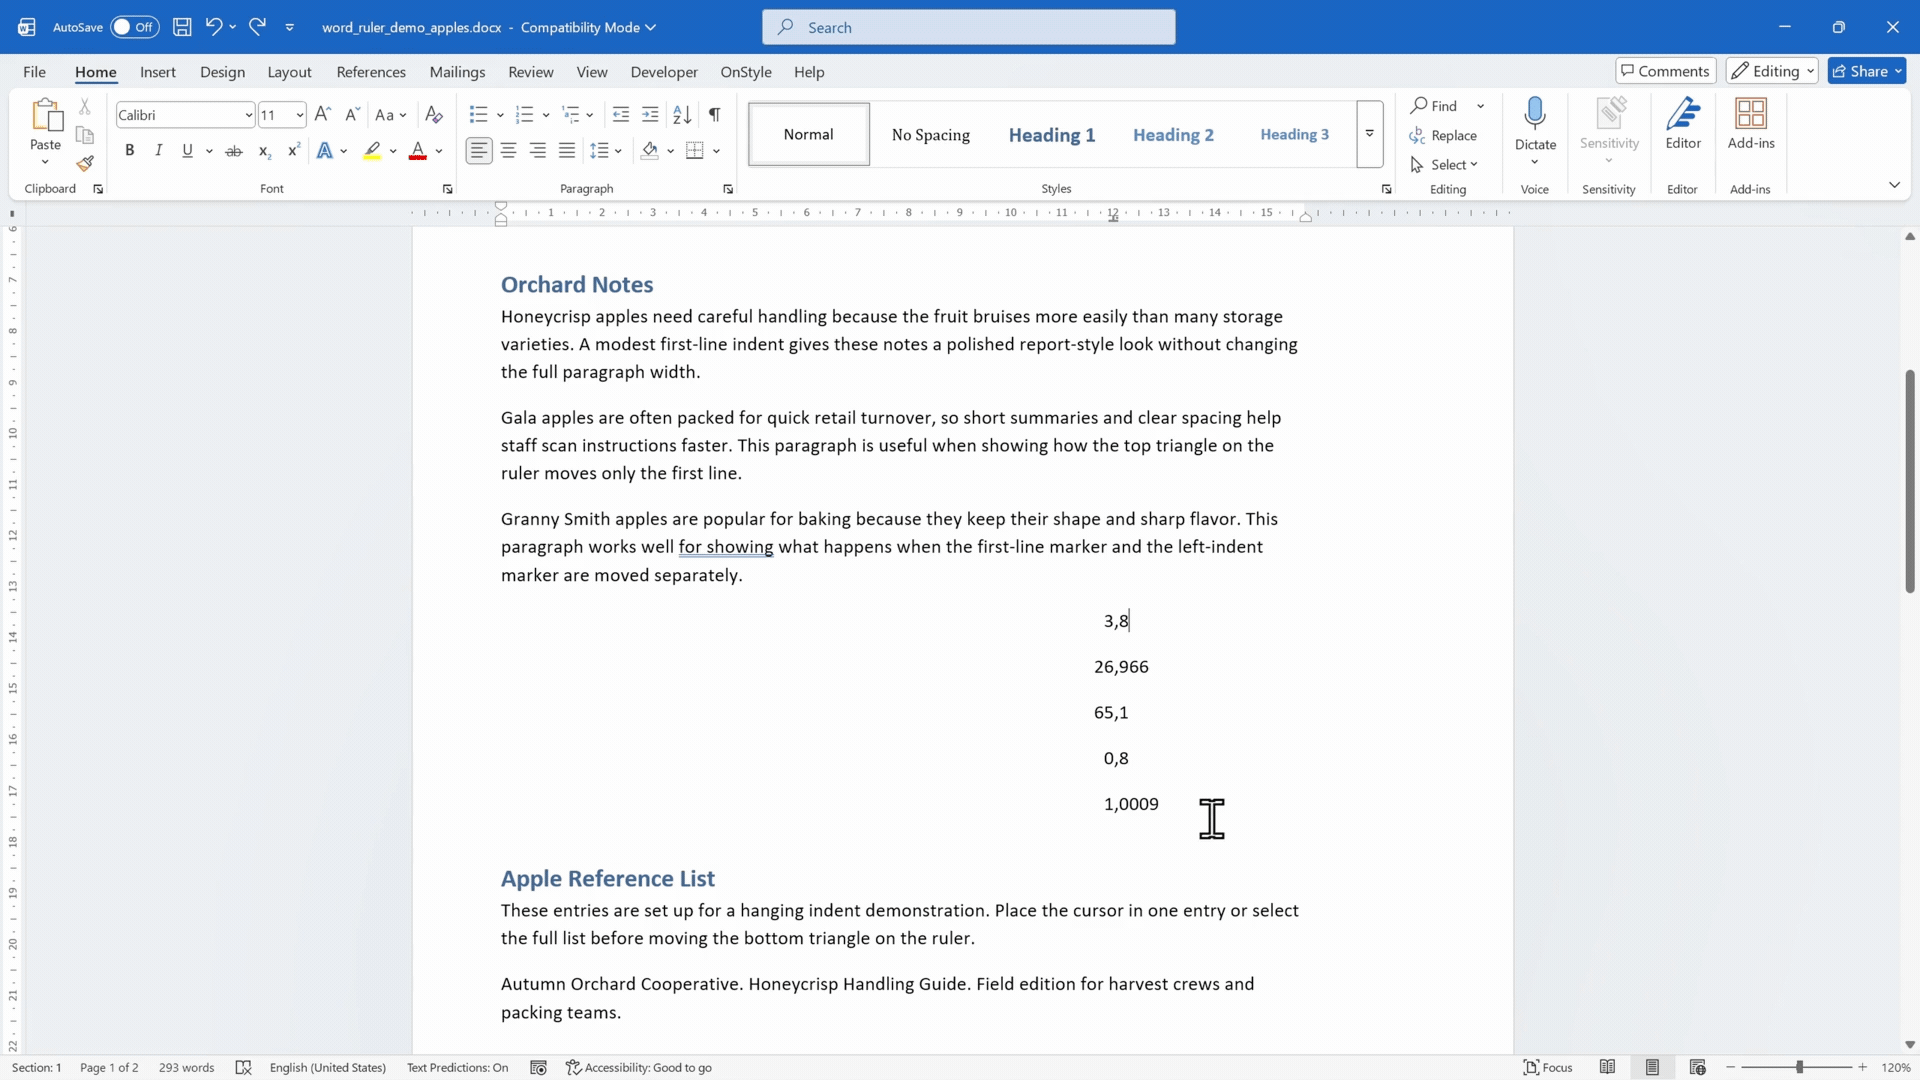Apply the Heading 1 style
This screenshot has height=1080, width=1920.
pyautogui.click(x=1051, y=134)
